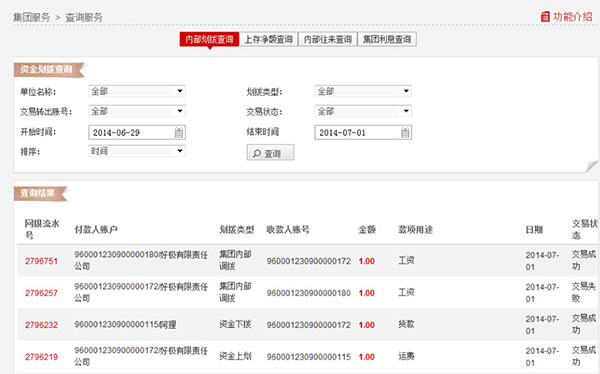Select the 资金上划 transfer type cell
The width and height of the screenshot is (600, 374).
pyautogui.click(x=235, y=356)
